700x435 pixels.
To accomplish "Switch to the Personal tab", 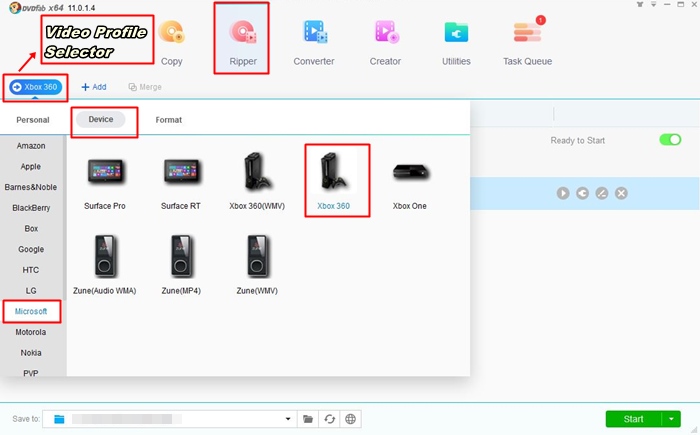I will point(33,120).
